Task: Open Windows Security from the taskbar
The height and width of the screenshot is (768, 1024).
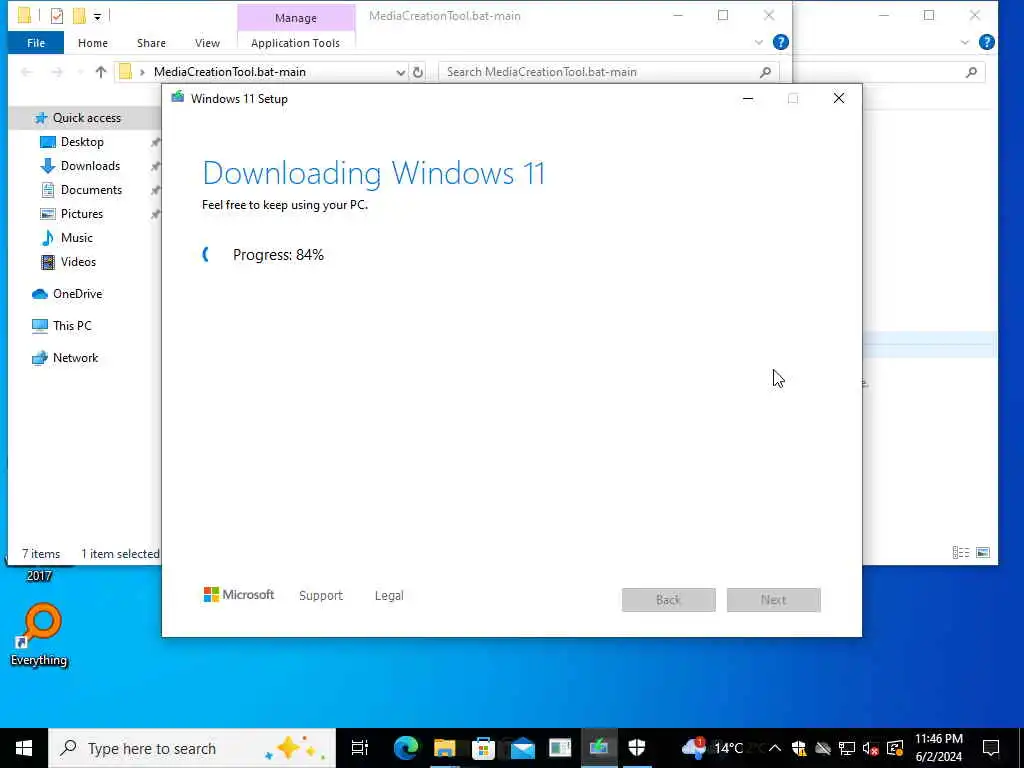Action: click(x=637, y=748)
